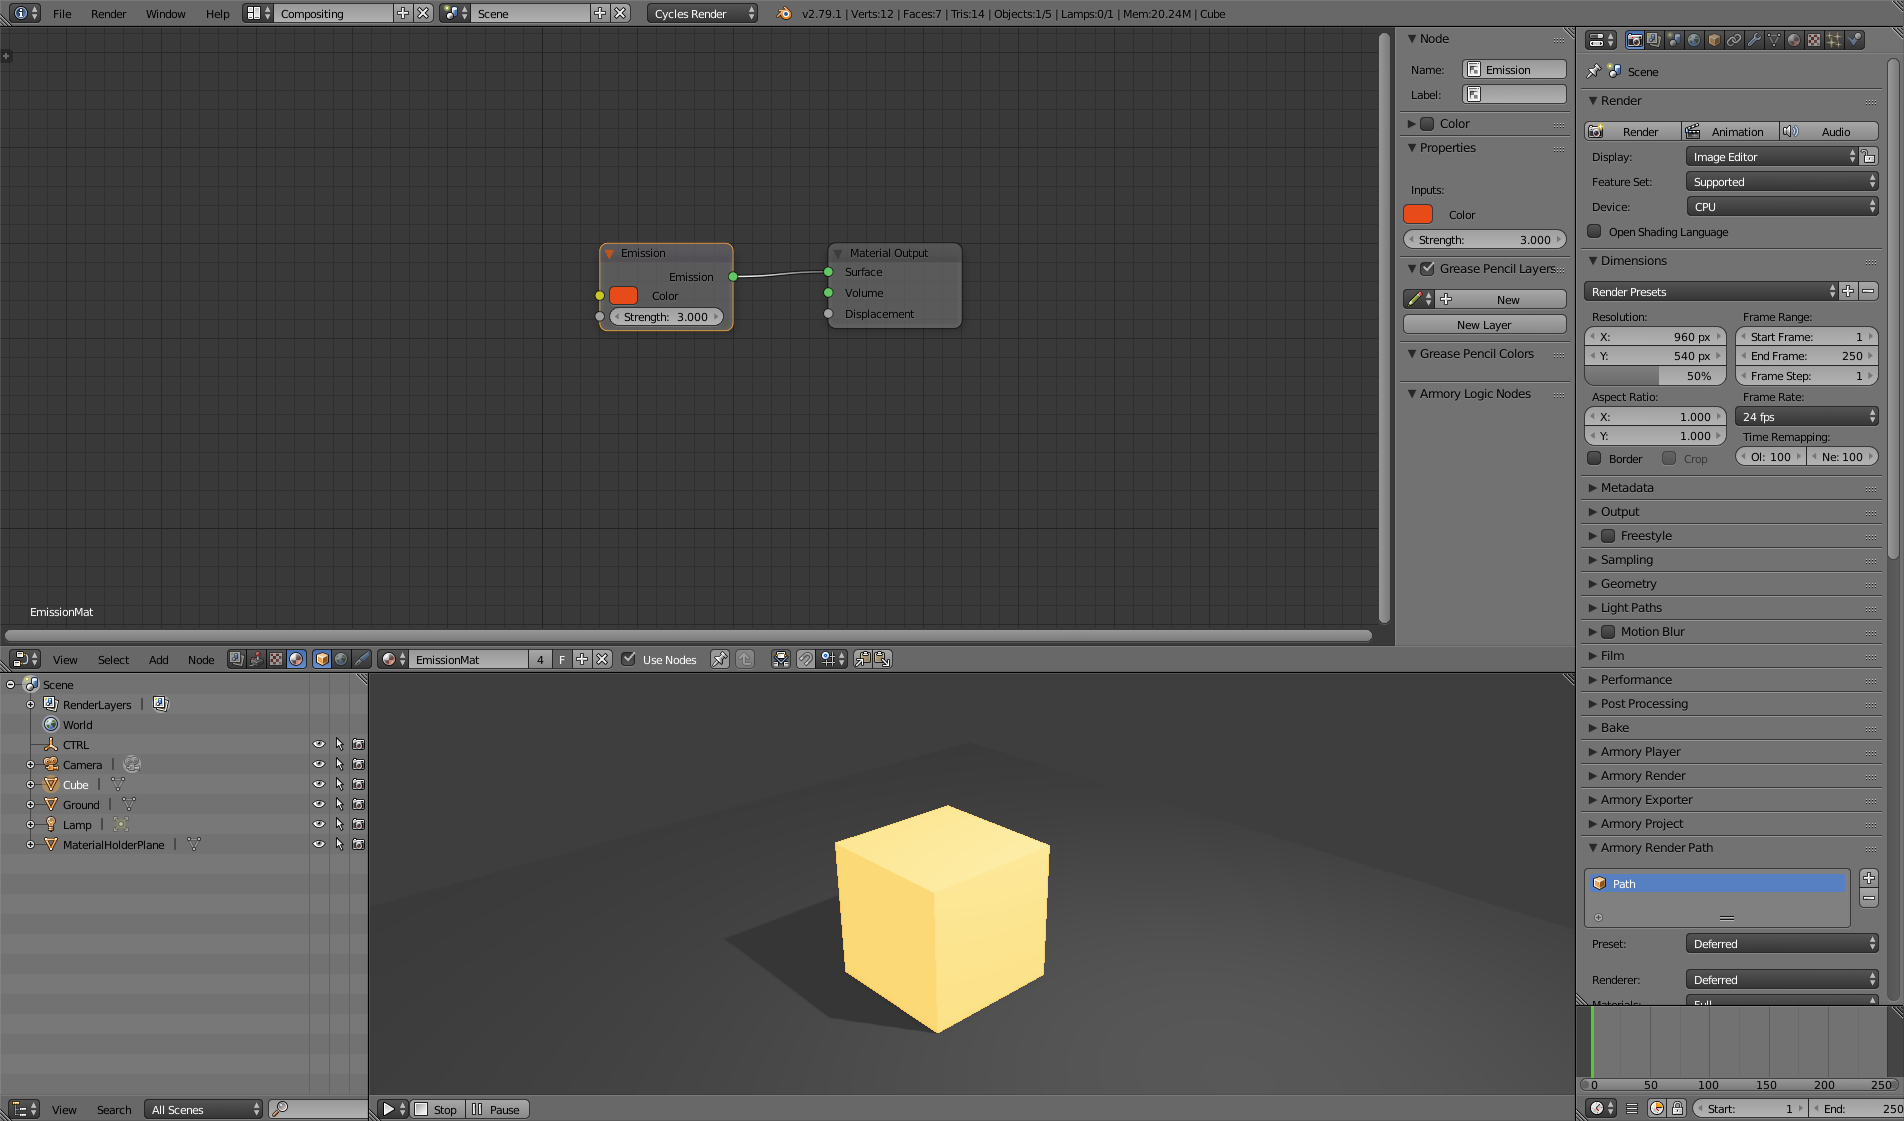
Task: Open the Physics properties tab
Action: (x=1854, y=40)
